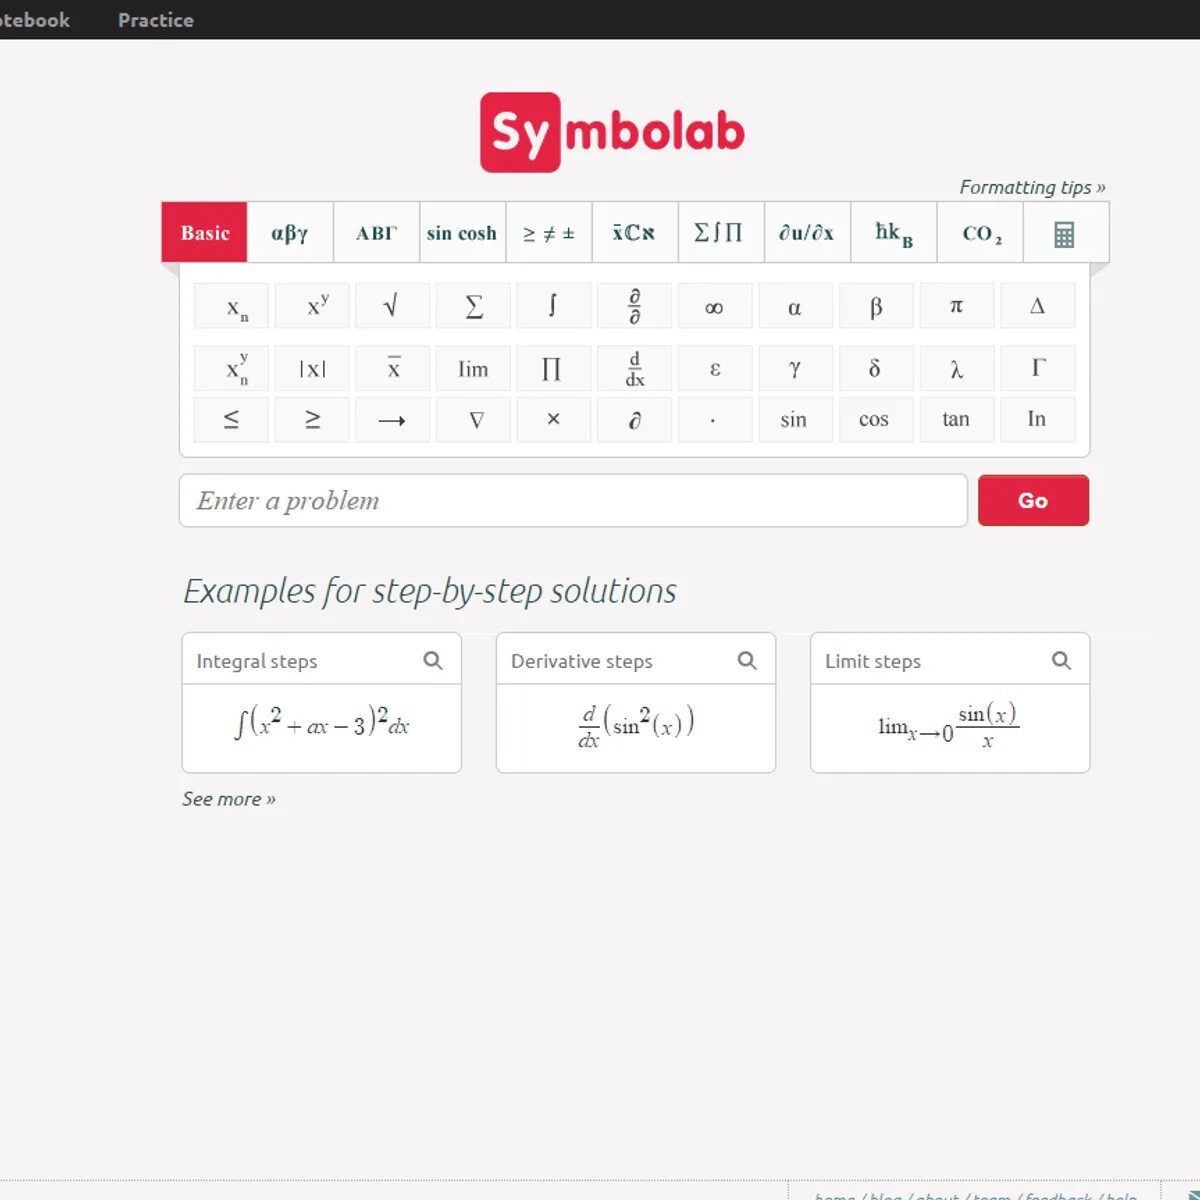Insert the exponent x^y symbol
1200x1200 pixels.
click(312, 306)
